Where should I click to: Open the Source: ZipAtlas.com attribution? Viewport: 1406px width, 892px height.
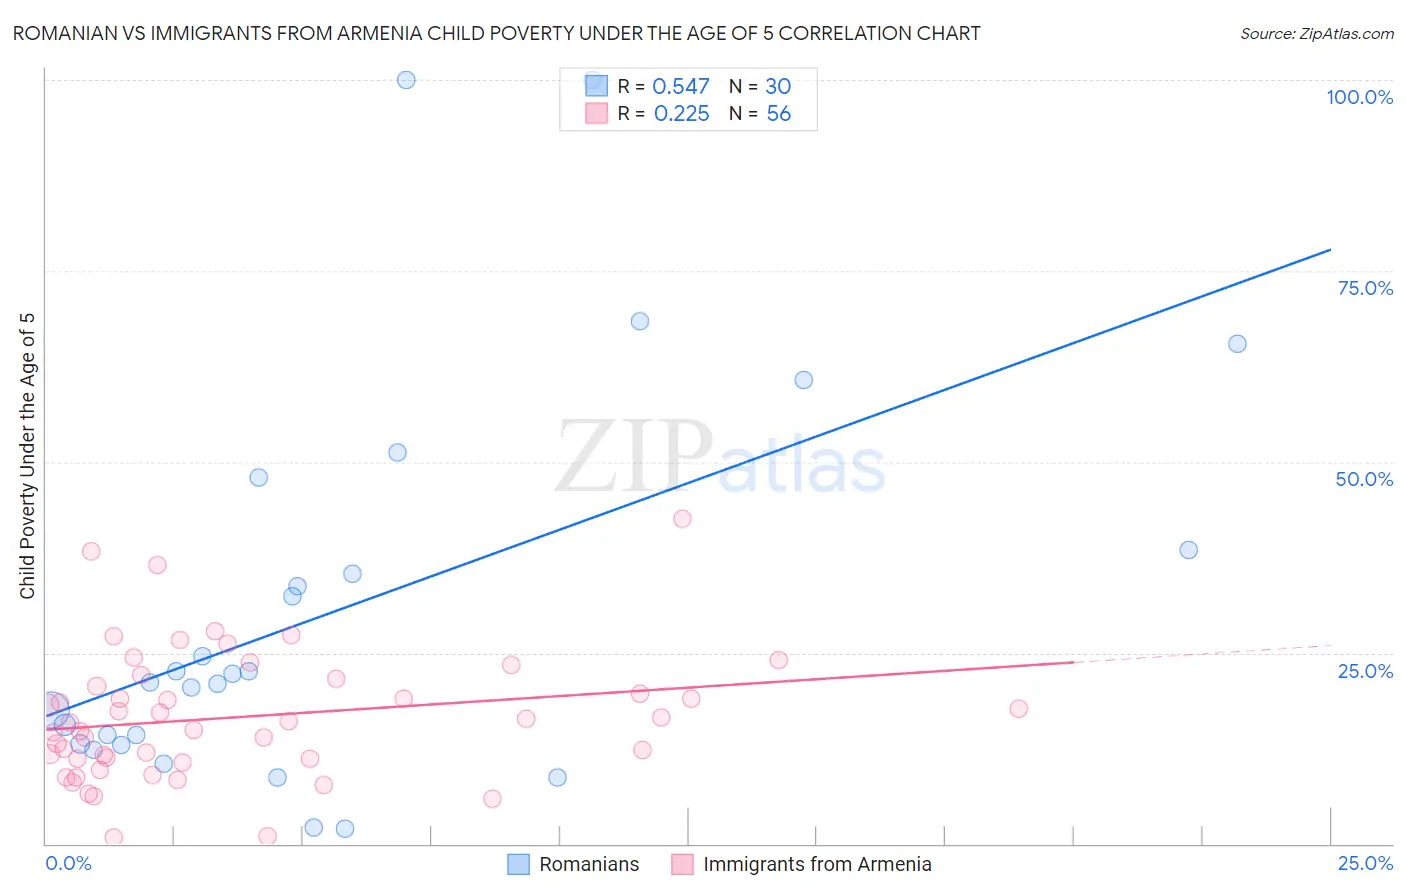pos(1316,33)
